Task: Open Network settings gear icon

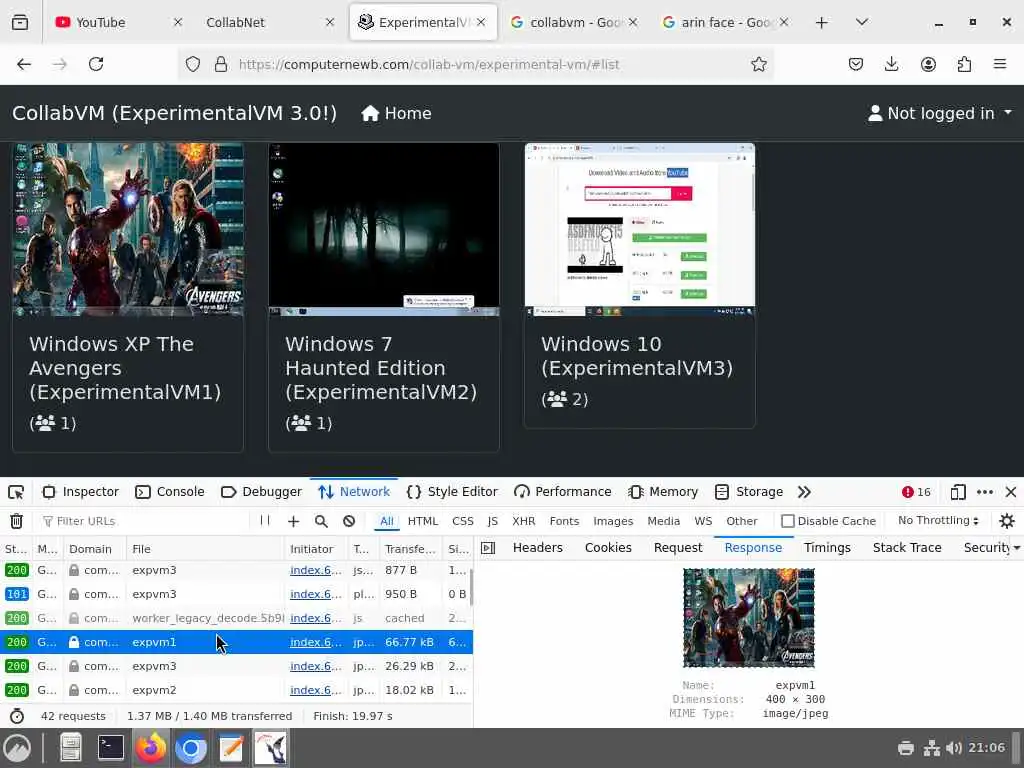Action: [1007, 520]
